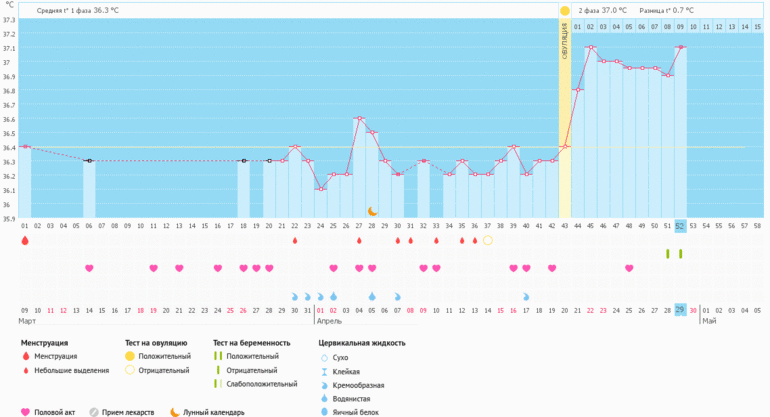Select the menstruation drop on cycle day 01

[x=25, y=240]
